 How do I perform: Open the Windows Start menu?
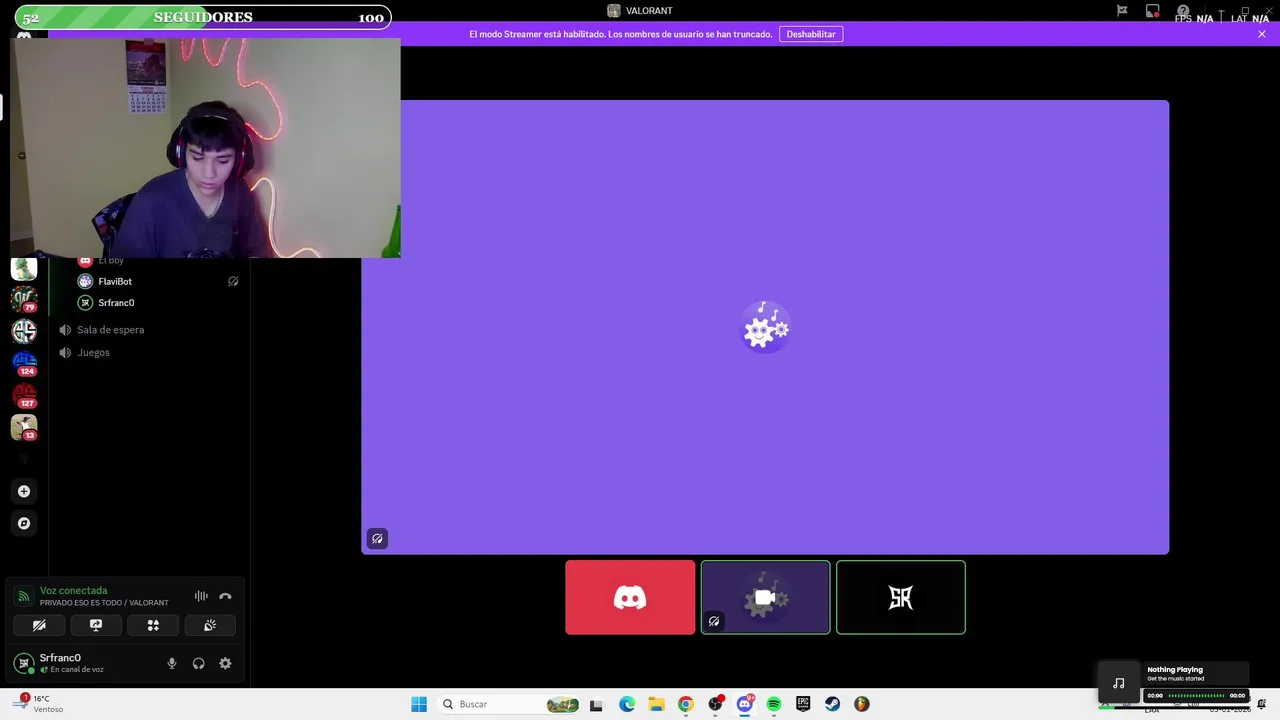click(419, 704)
